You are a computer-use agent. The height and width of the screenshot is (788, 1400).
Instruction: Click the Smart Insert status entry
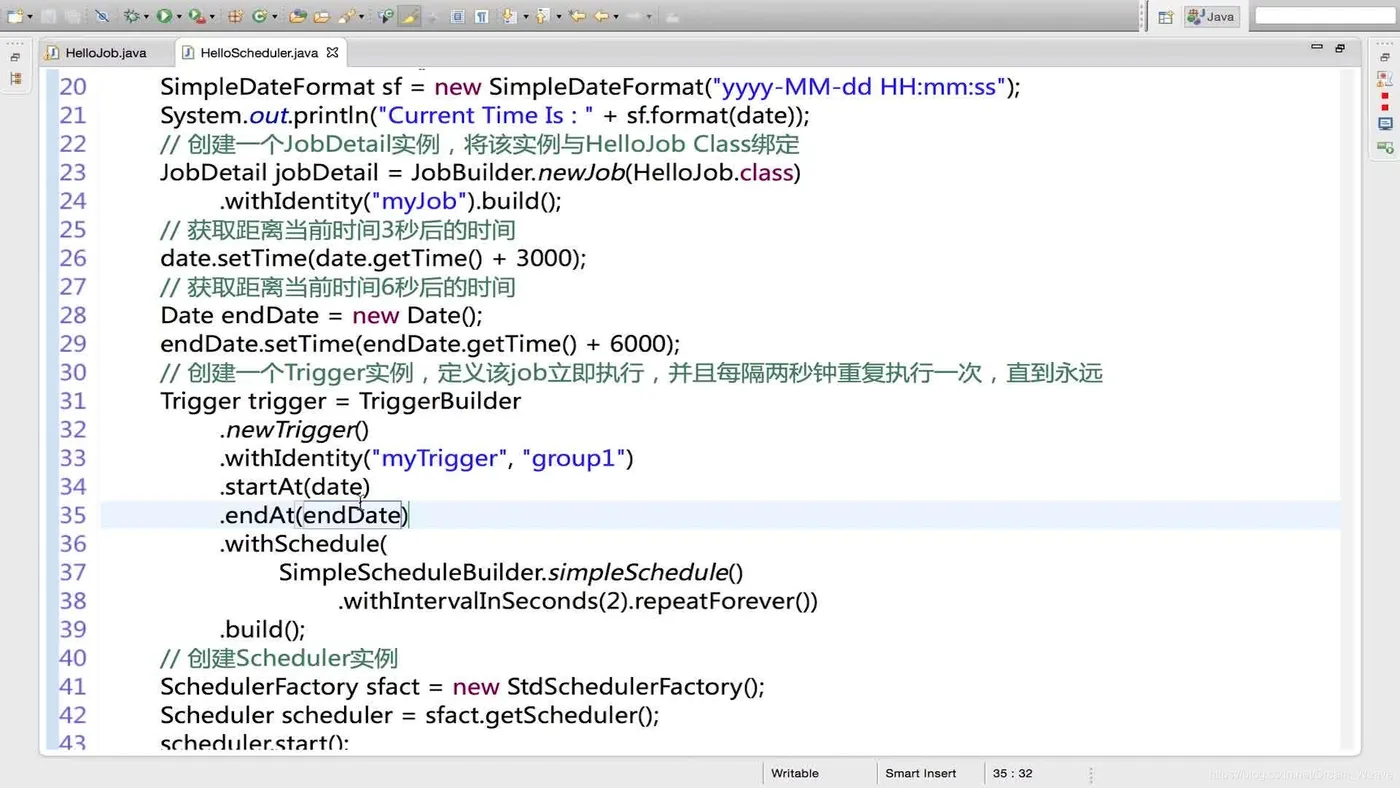[x=921, y=773]
